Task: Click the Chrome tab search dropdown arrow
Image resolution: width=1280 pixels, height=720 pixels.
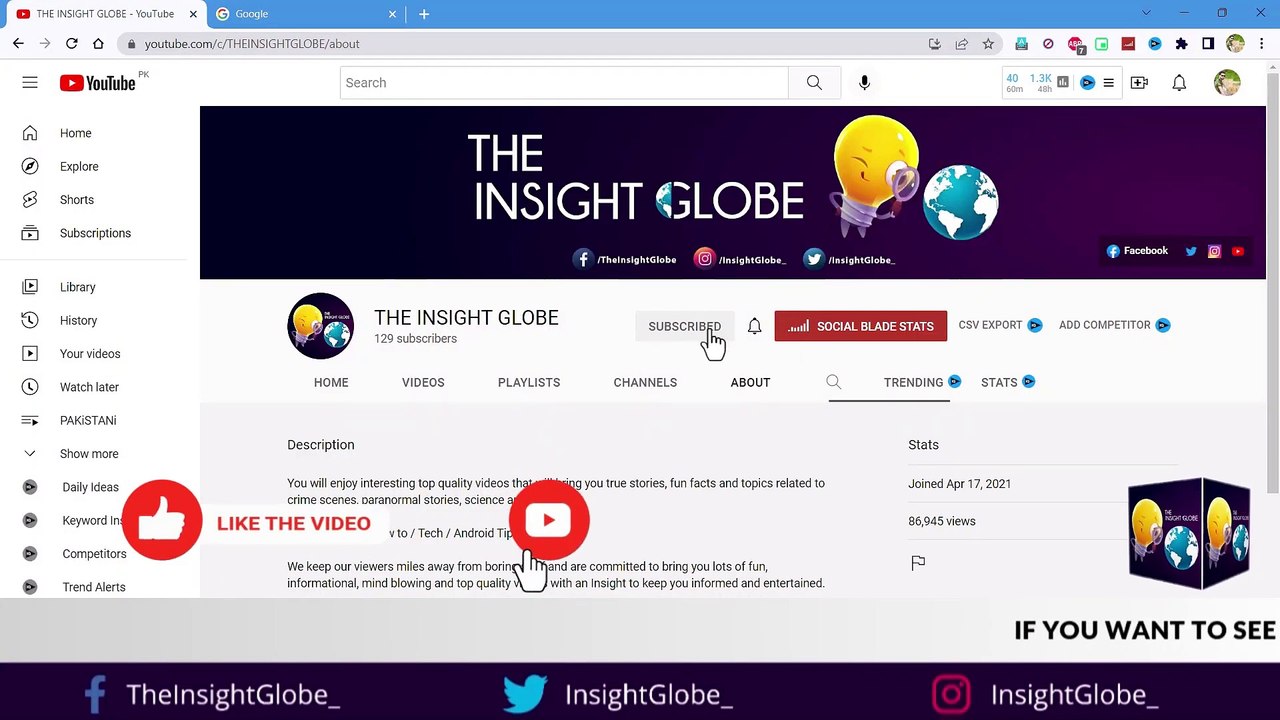Action: [x=1146, y=13]
